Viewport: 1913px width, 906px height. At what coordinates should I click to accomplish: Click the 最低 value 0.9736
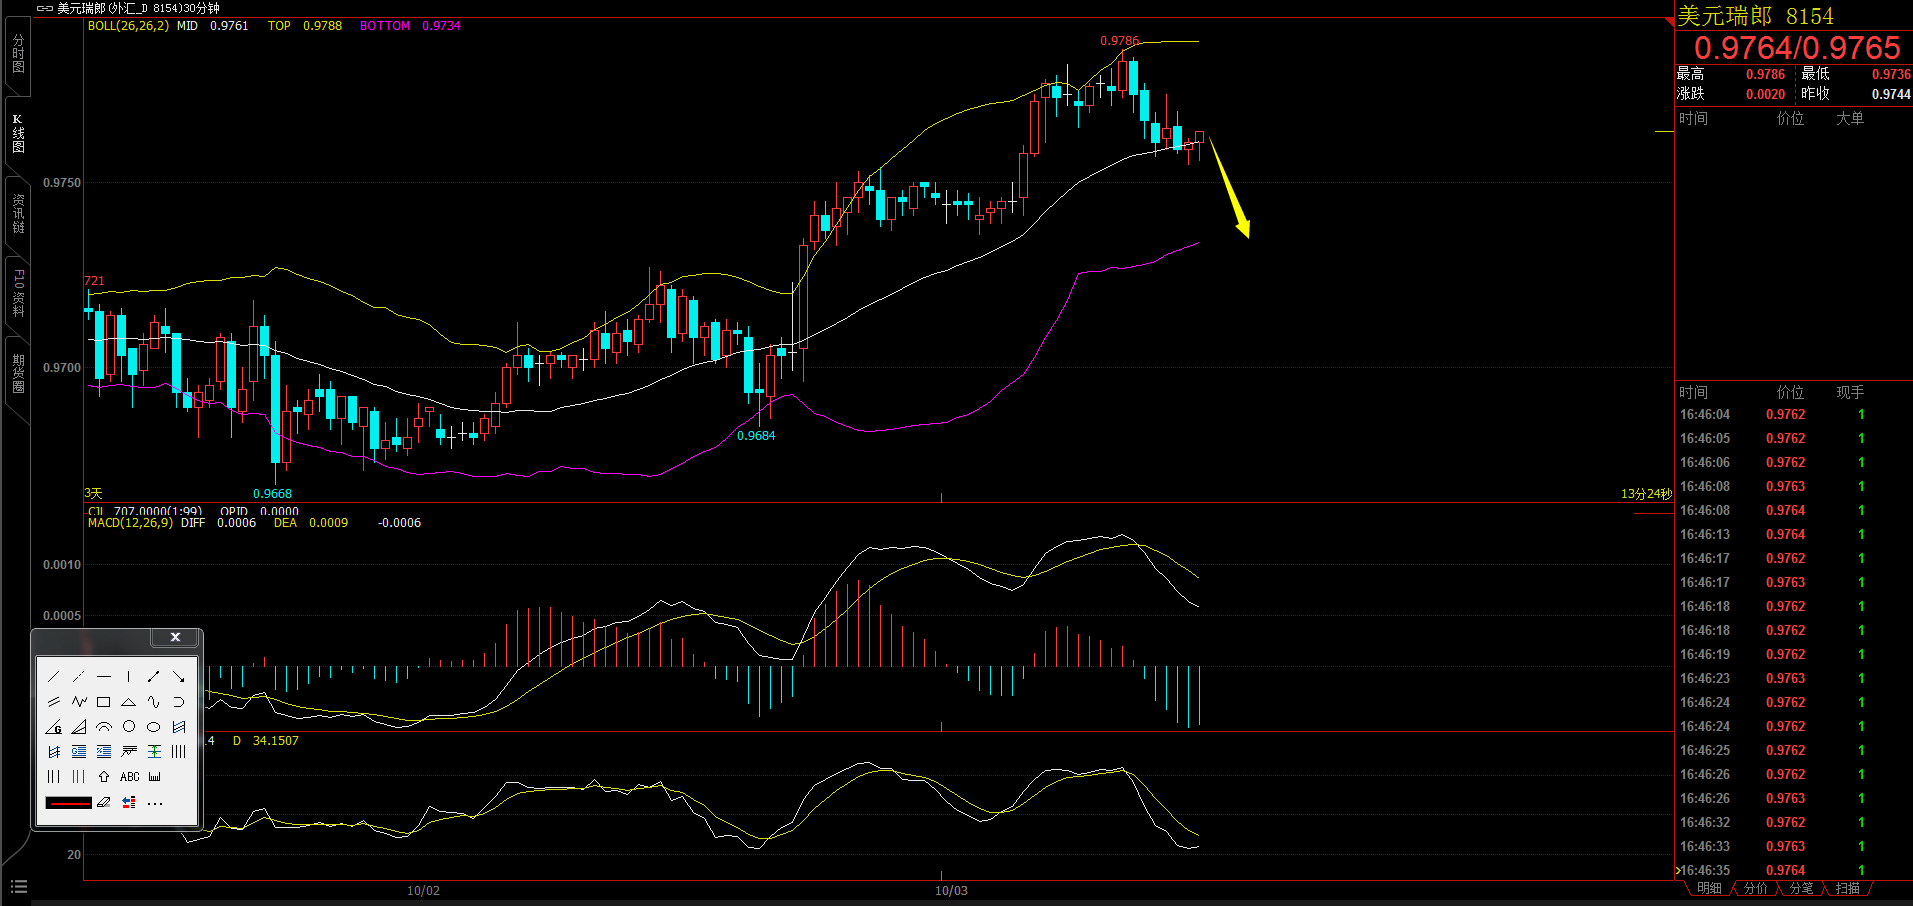pos(1891,74)
